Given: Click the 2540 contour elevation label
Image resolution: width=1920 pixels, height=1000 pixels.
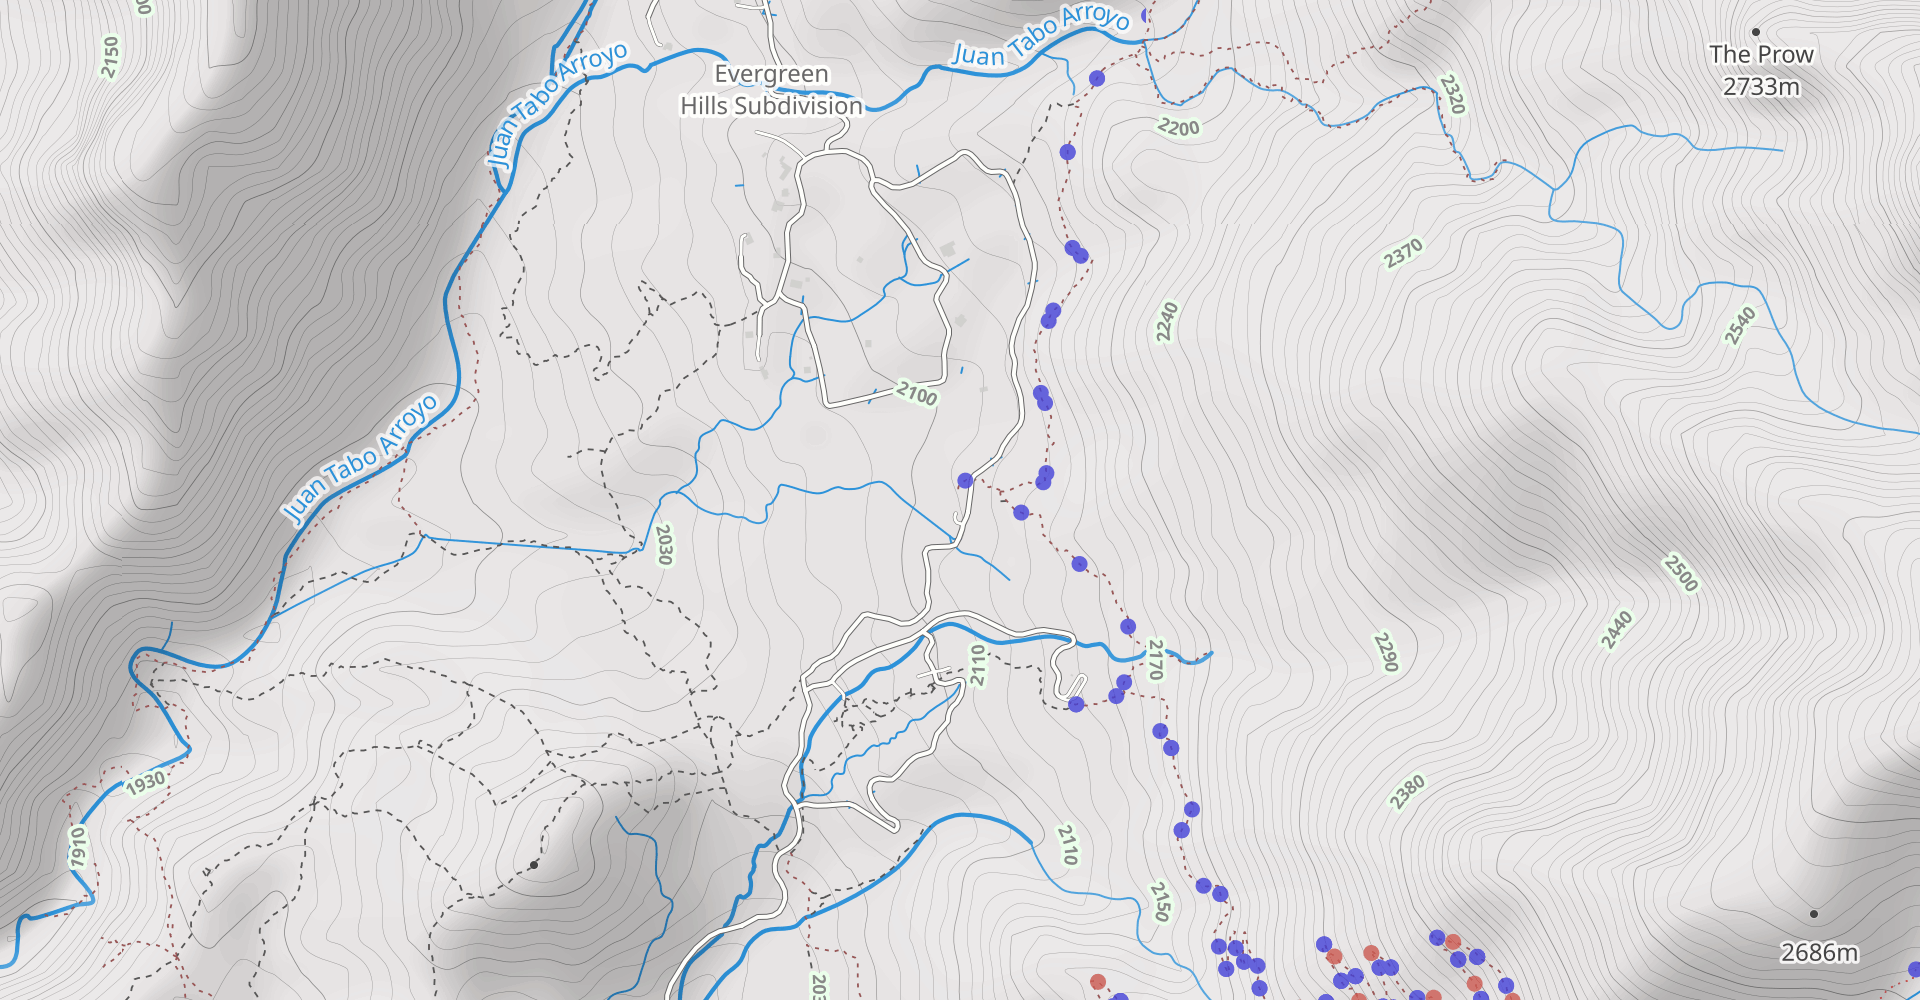Looking at the screenshot, I should [x=1740, y=326].
